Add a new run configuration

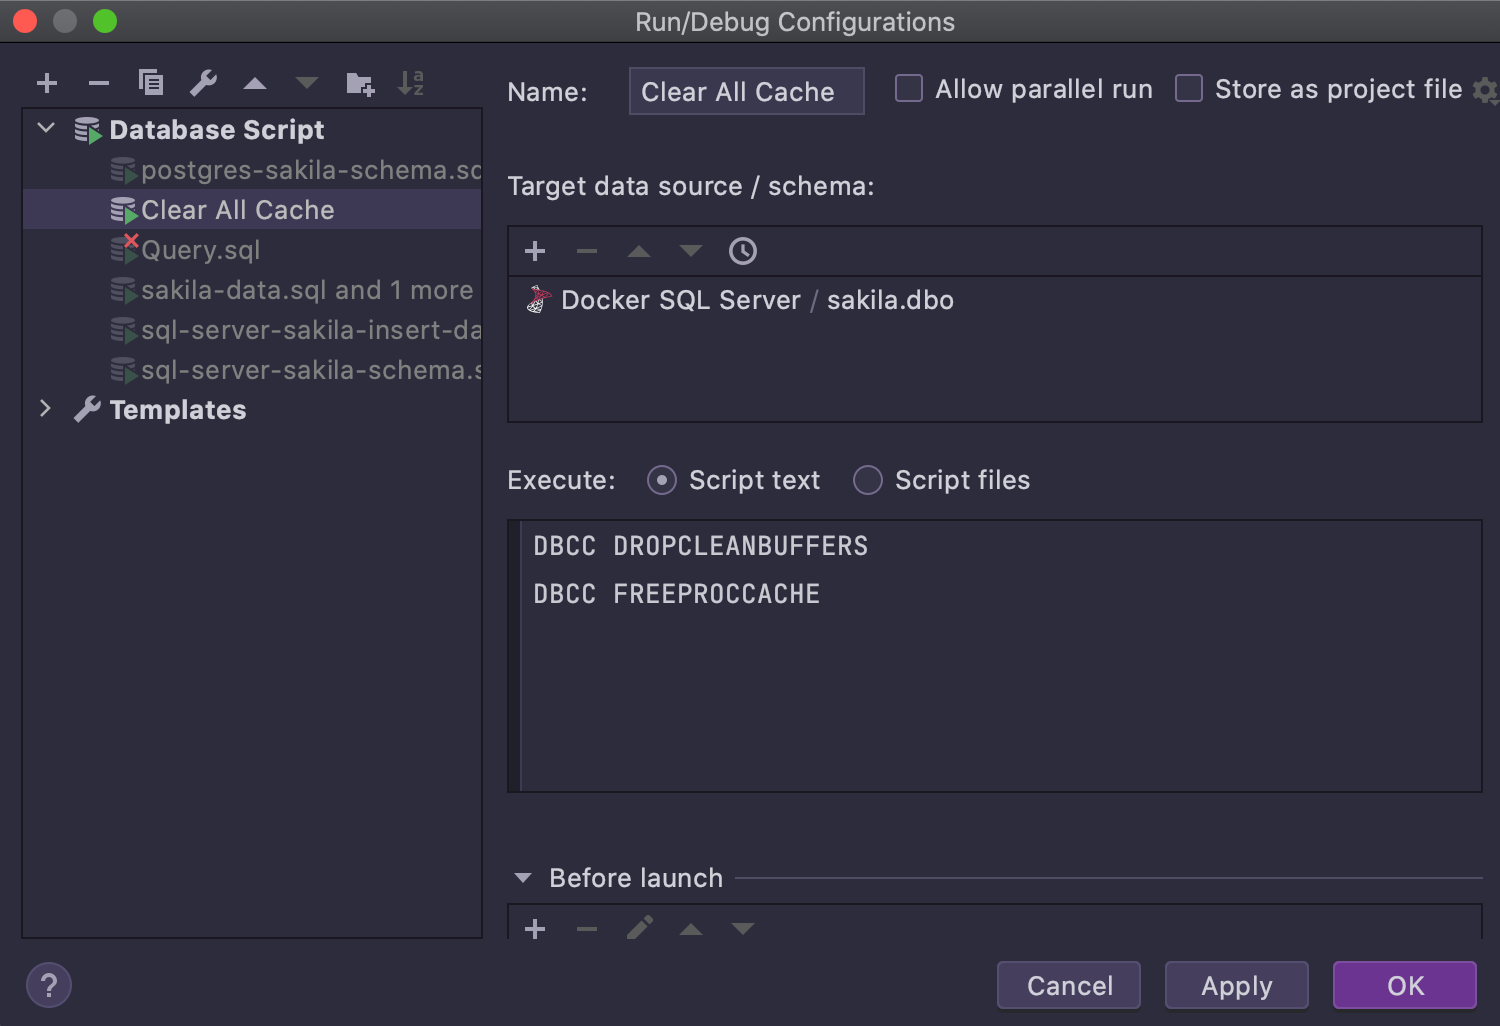pyautogui.click(x=47, y=83)
